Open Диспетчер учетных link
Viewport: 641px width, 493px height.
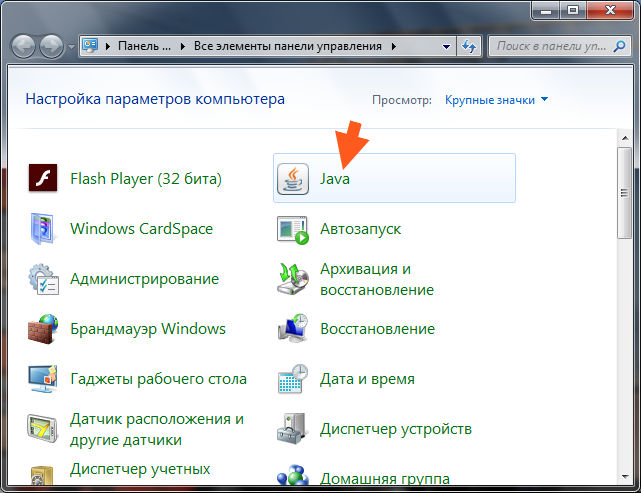pyautogui.click(x=140, y=470)
